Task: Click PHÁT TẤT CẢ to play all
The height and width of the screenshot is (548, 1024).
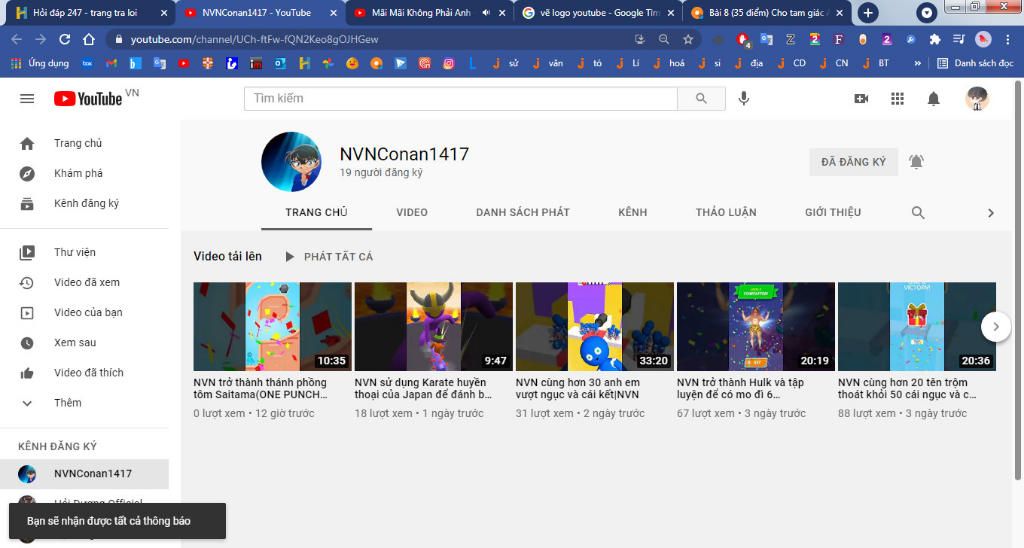Action: tap(328, 257)
